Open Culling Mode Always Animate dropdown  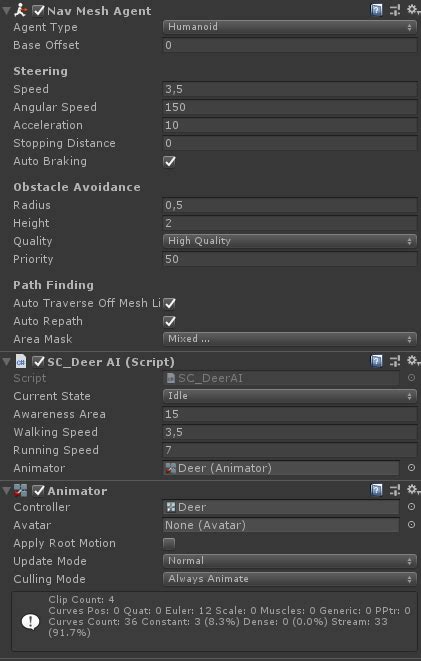point(290,579)
